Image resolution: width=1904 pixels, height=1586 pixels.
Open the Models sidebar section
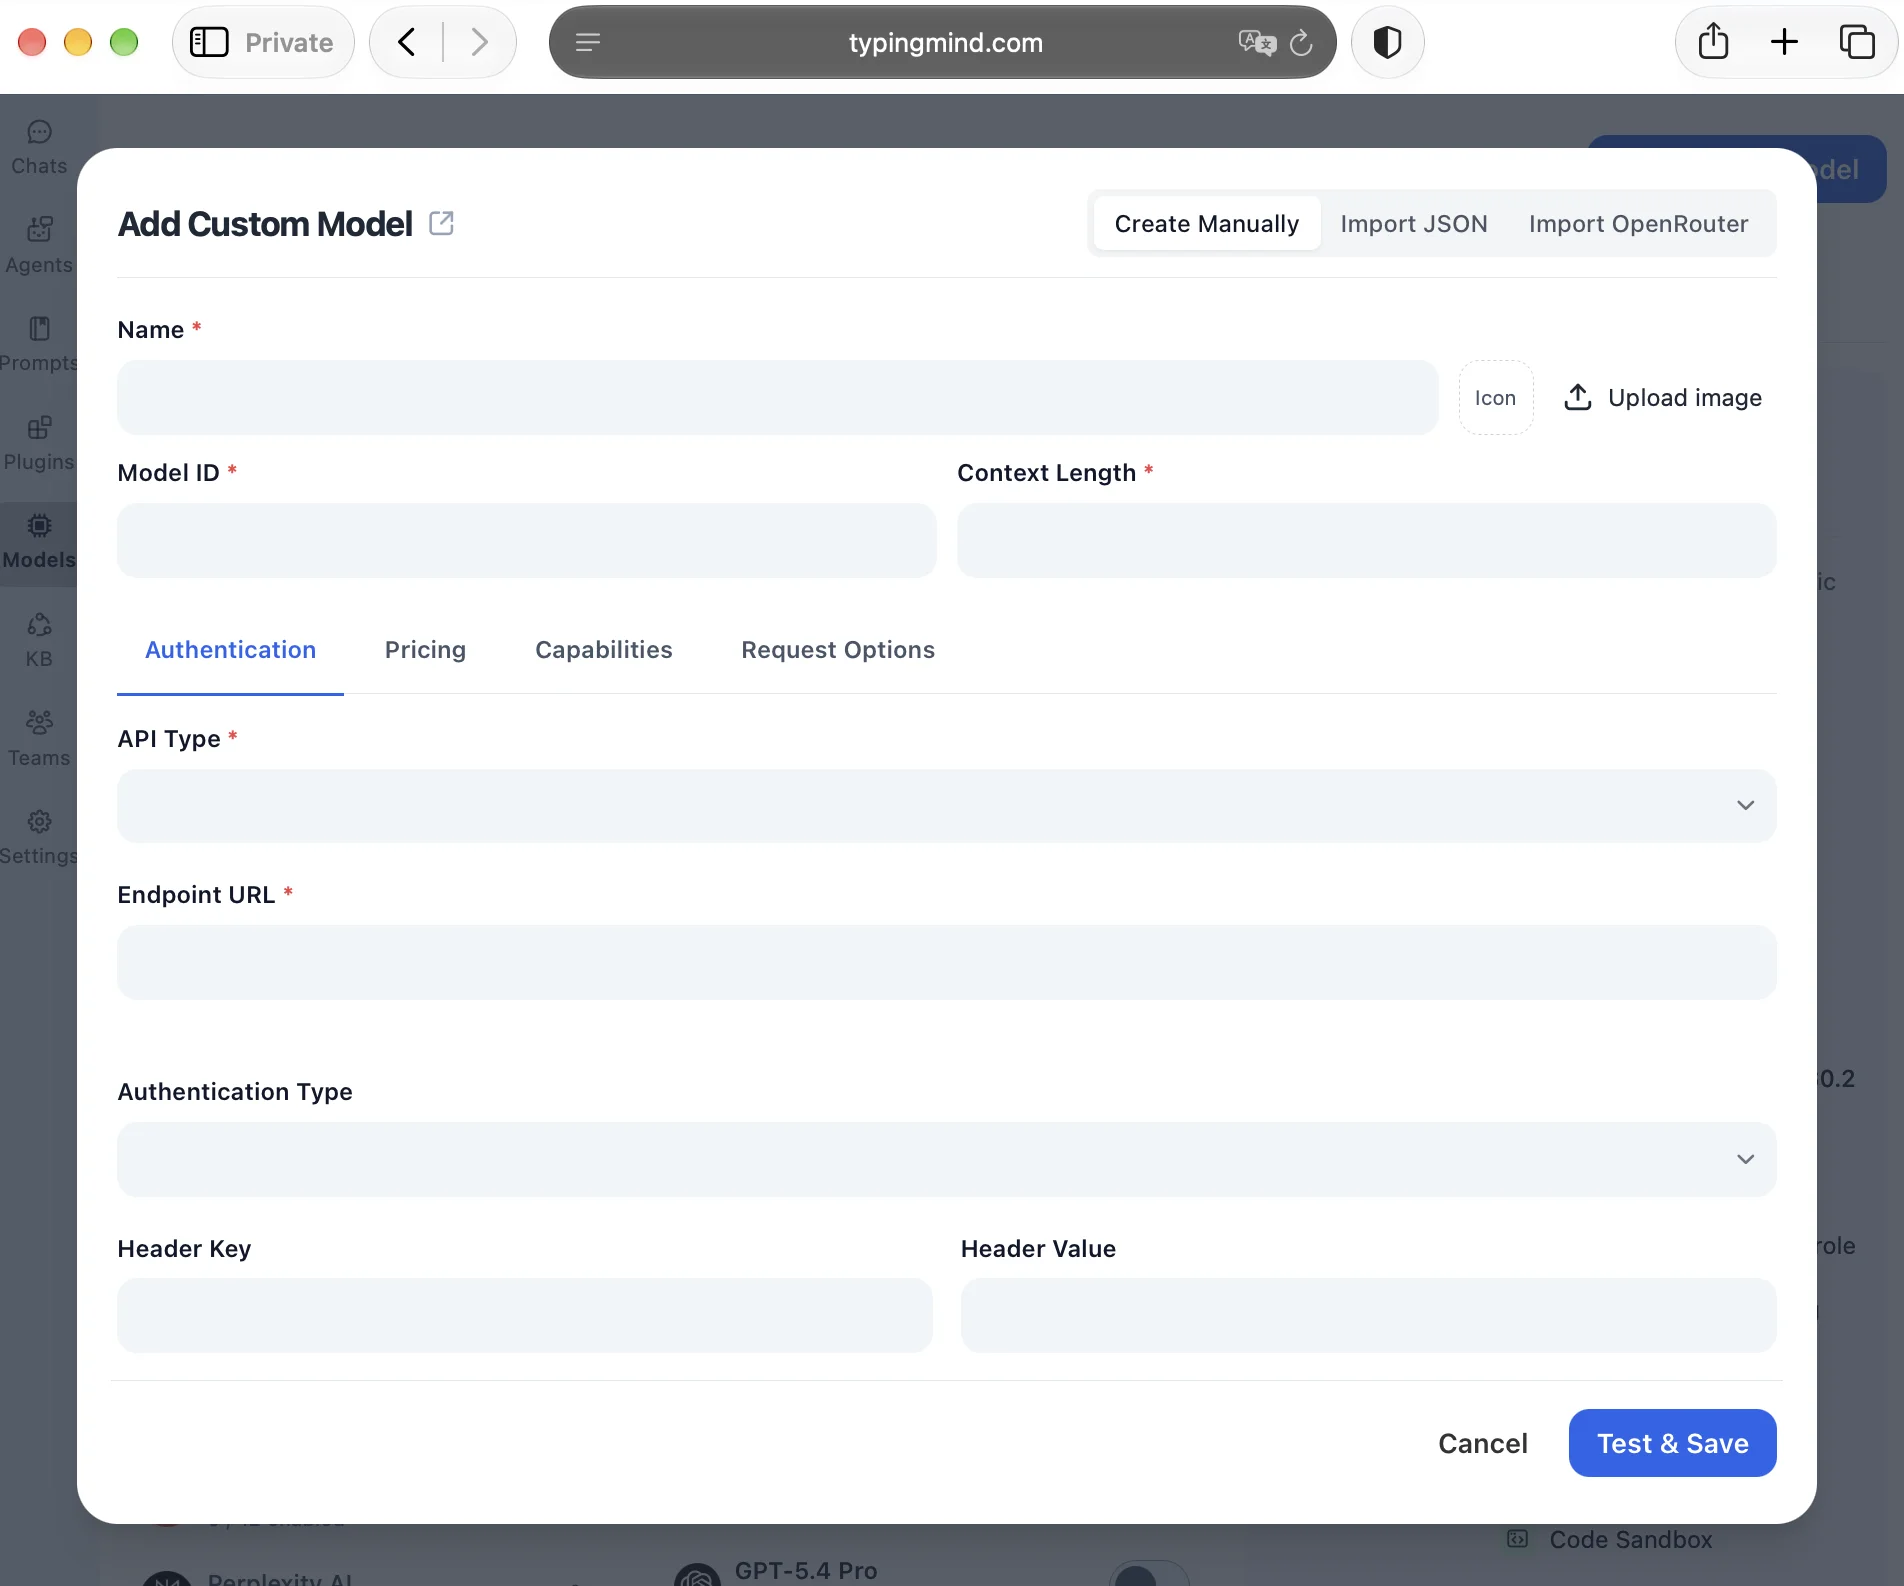(x=39, y=542)
